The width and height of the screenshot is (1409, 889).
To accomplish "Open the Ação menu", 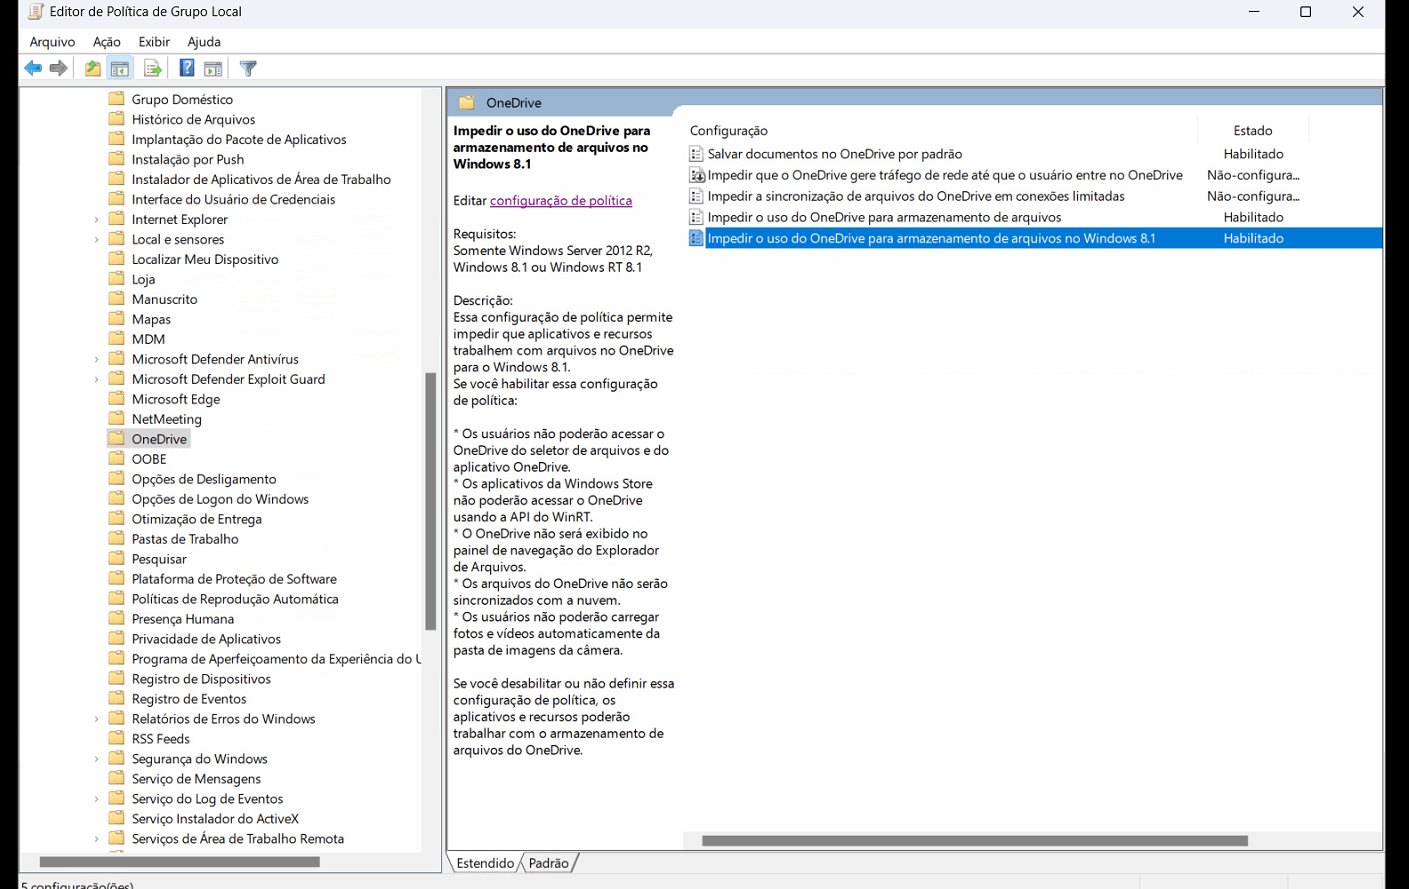I will pos(107,42).
